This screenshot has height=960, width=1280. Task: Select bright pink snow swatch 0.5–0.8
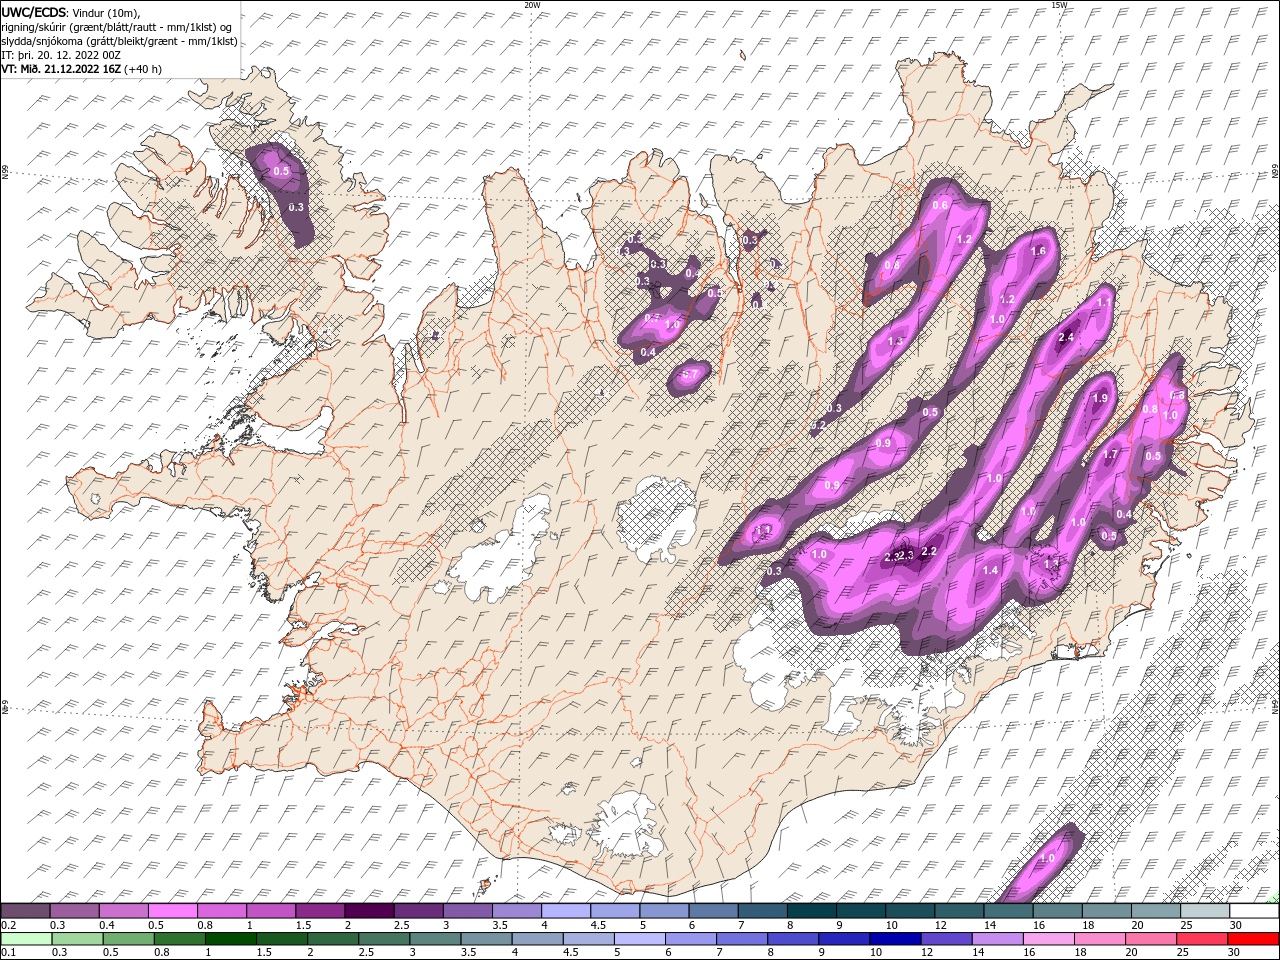pyautogui.click(x=173, y=911)
